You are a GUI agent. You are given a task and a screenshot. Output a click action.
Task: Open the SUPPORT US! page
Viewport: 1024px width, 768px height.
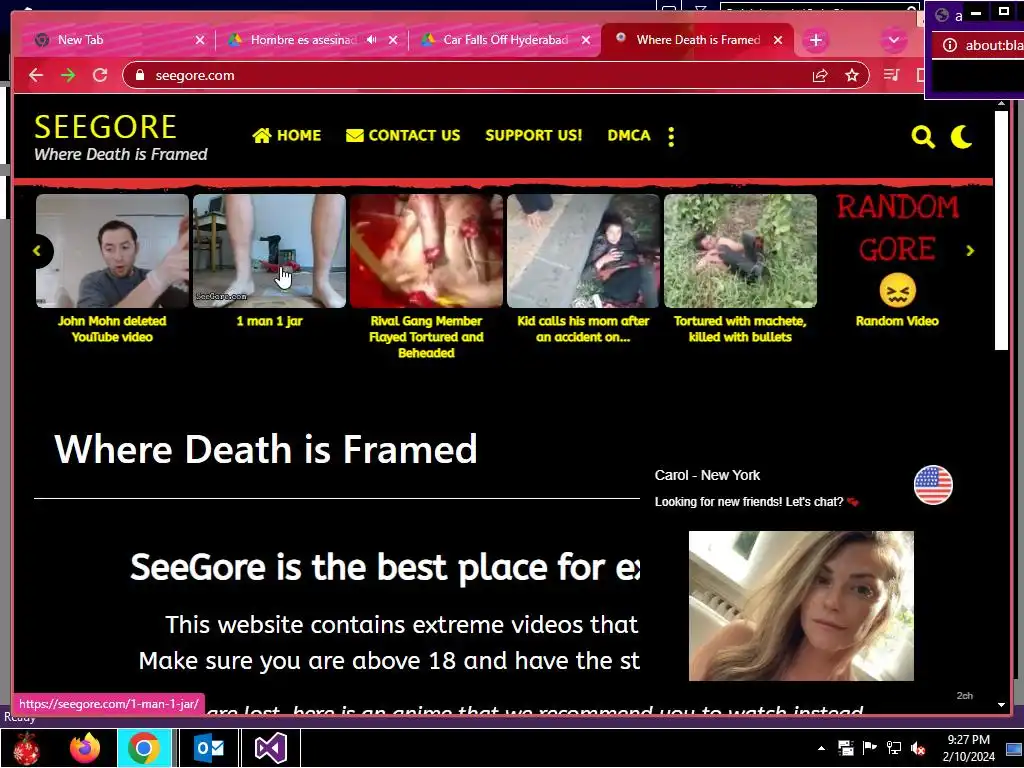(534, 136)
